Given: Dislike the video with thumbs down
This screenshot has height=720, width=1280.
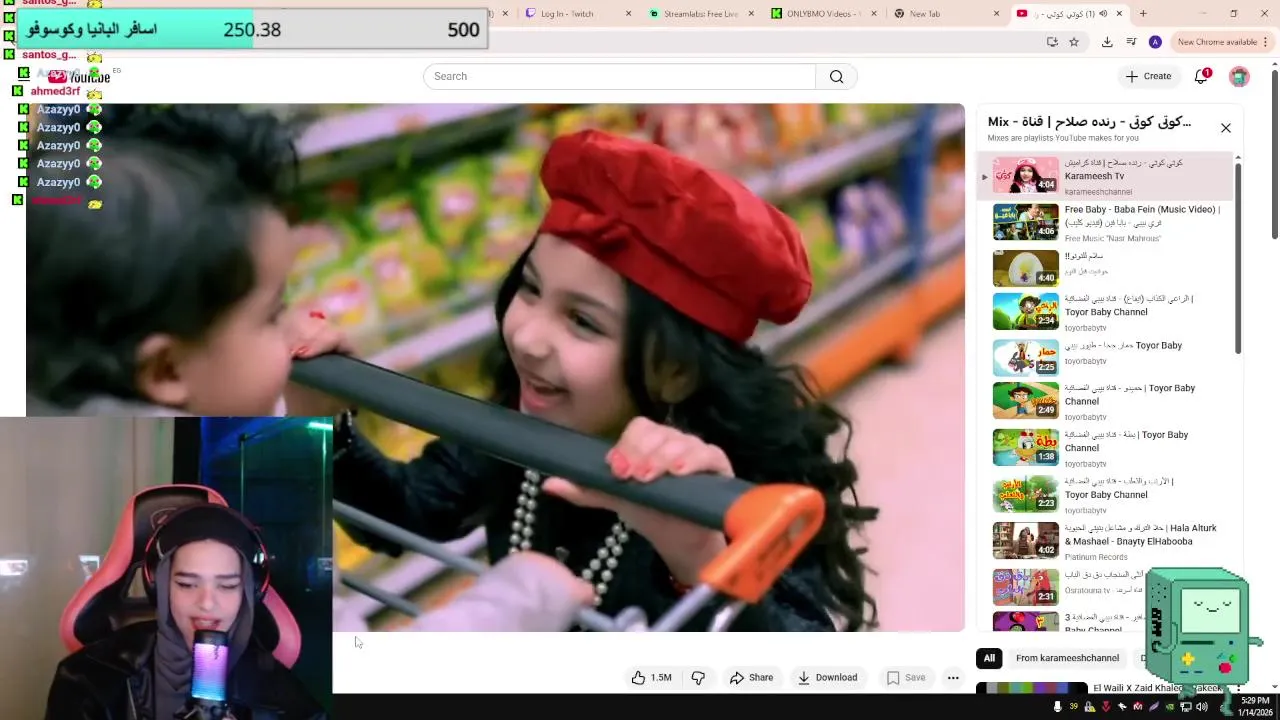Looking at the screenshot, I should [698, 678].
